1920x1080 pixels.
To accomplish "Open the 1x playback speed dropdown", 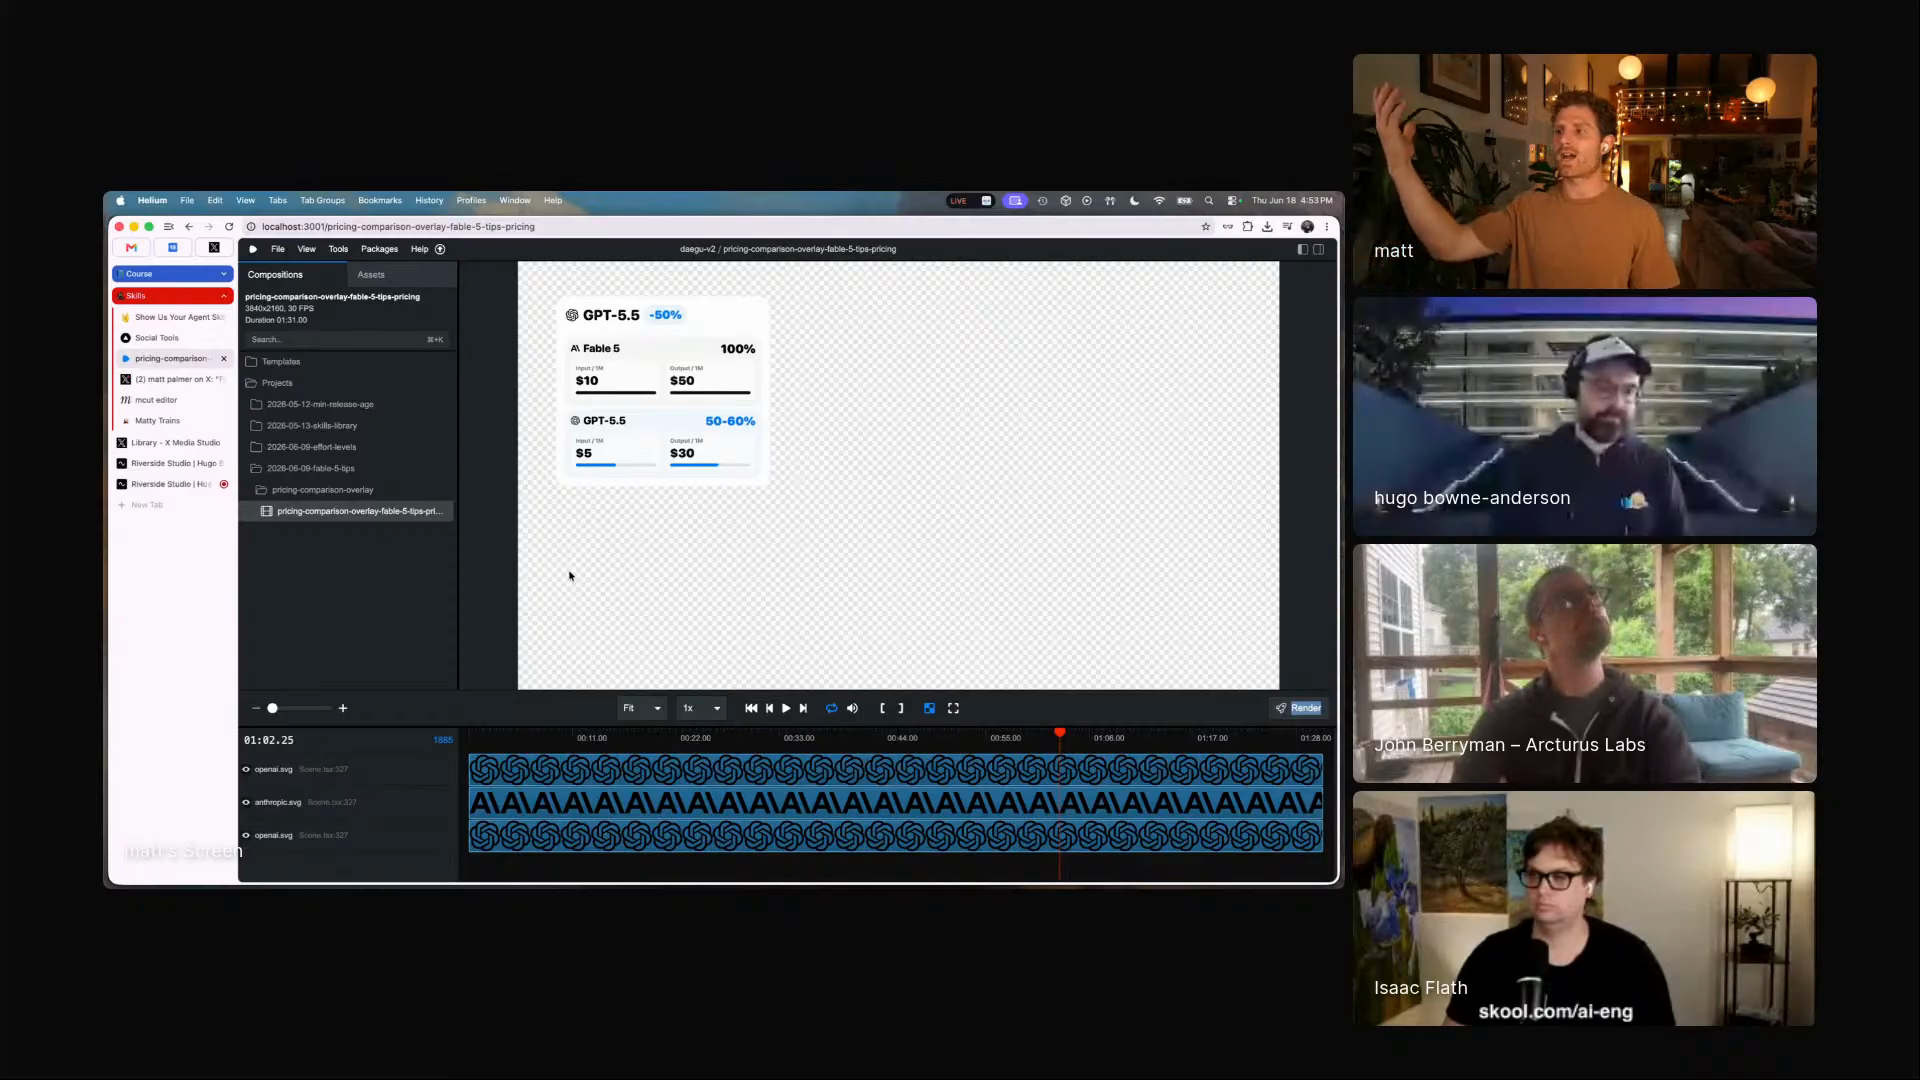I will click(701, 708).
